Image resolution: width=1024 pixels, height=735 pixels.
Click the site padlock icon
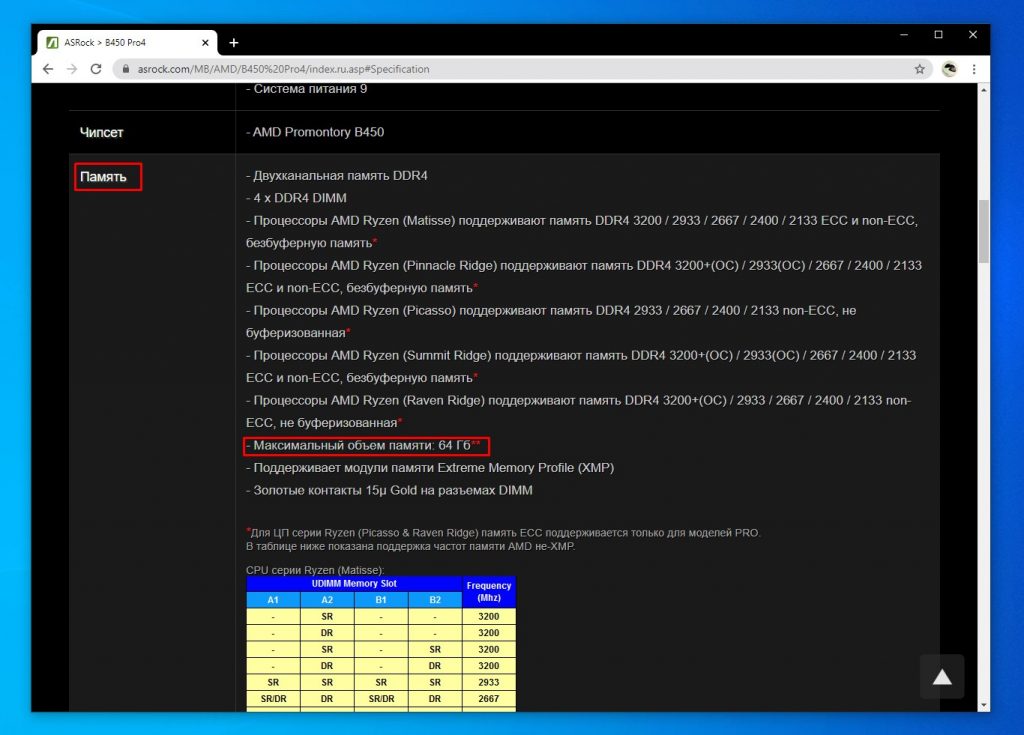click(x=125, y=69)
